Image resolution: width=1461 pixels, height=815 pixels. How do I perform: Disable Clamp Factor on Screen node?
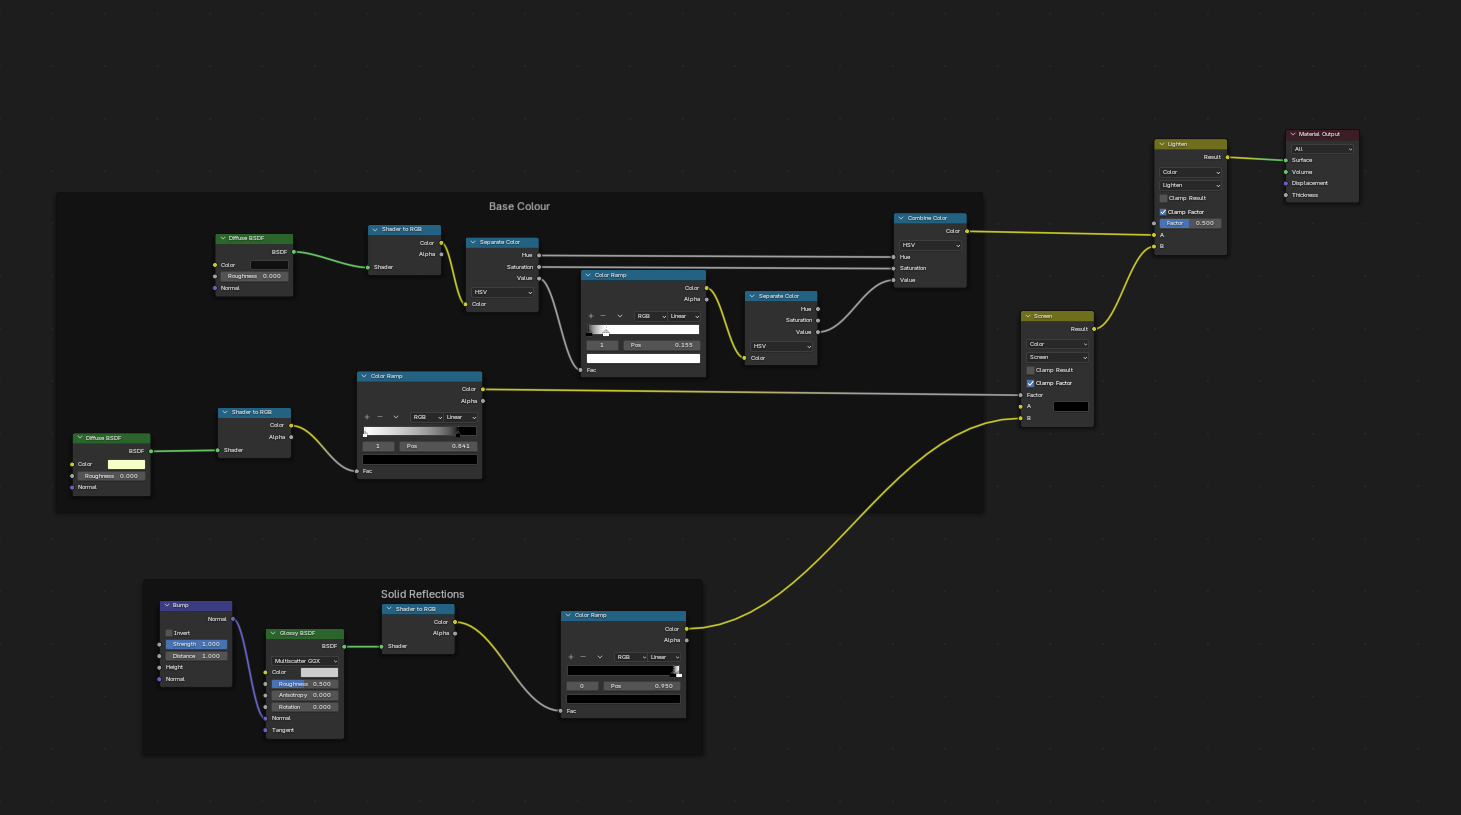click(1030, 383)
